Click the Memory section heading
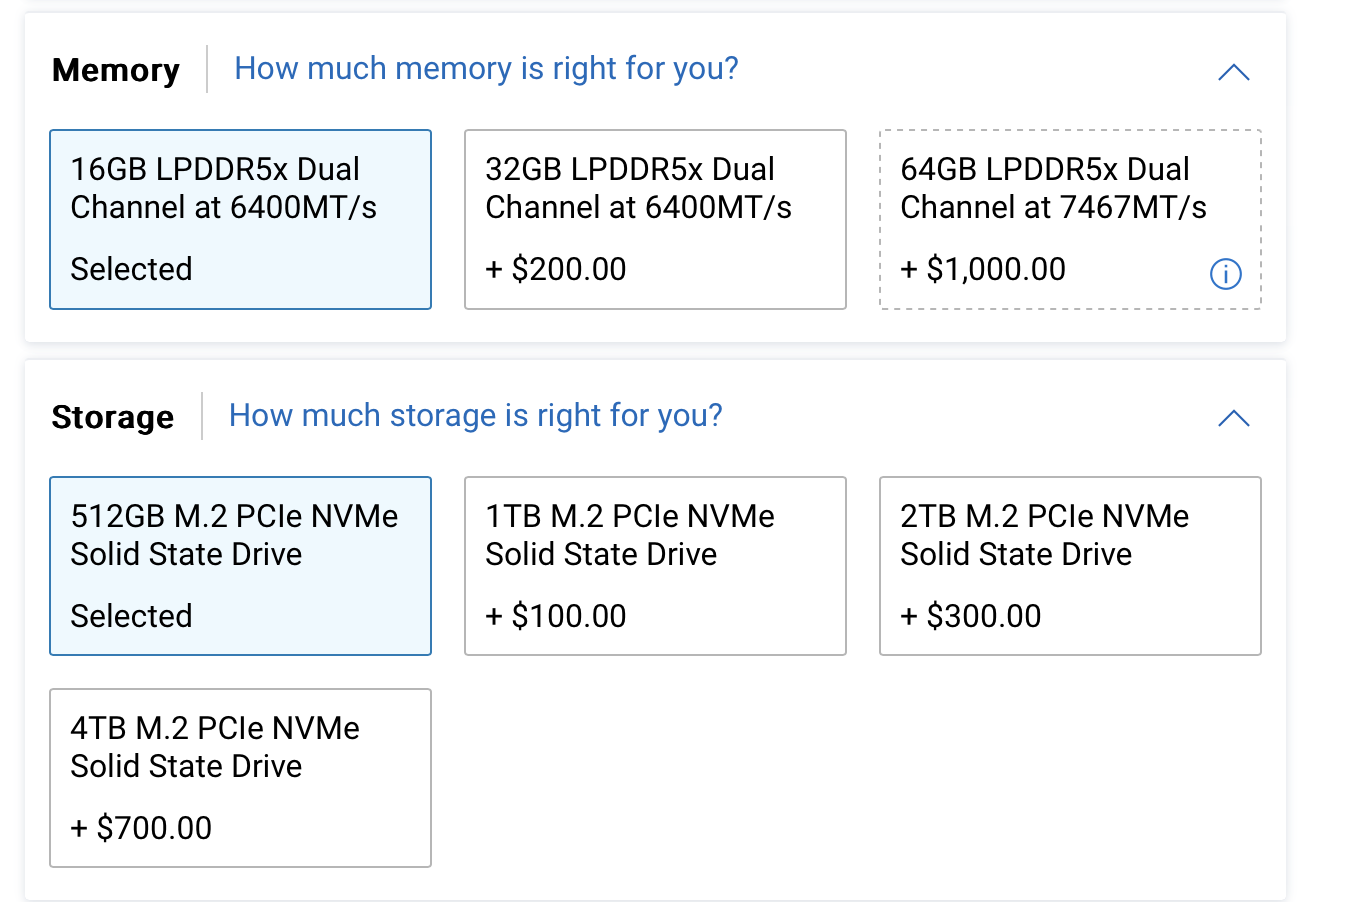Image resolution: width=1360 pixels, height=902 pixels. tap(116, 70)
